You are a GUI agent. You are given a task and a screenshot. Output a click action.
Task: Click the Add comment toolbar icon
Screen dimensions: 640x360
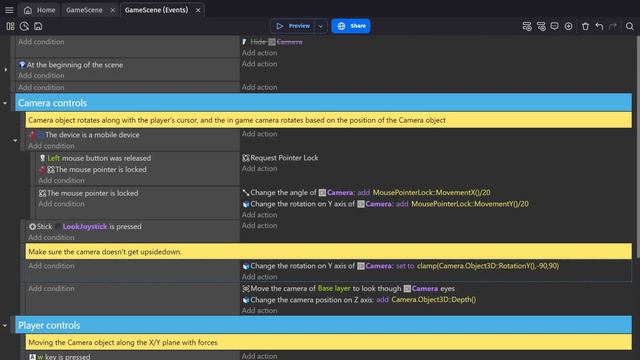(x=554, y=26)
